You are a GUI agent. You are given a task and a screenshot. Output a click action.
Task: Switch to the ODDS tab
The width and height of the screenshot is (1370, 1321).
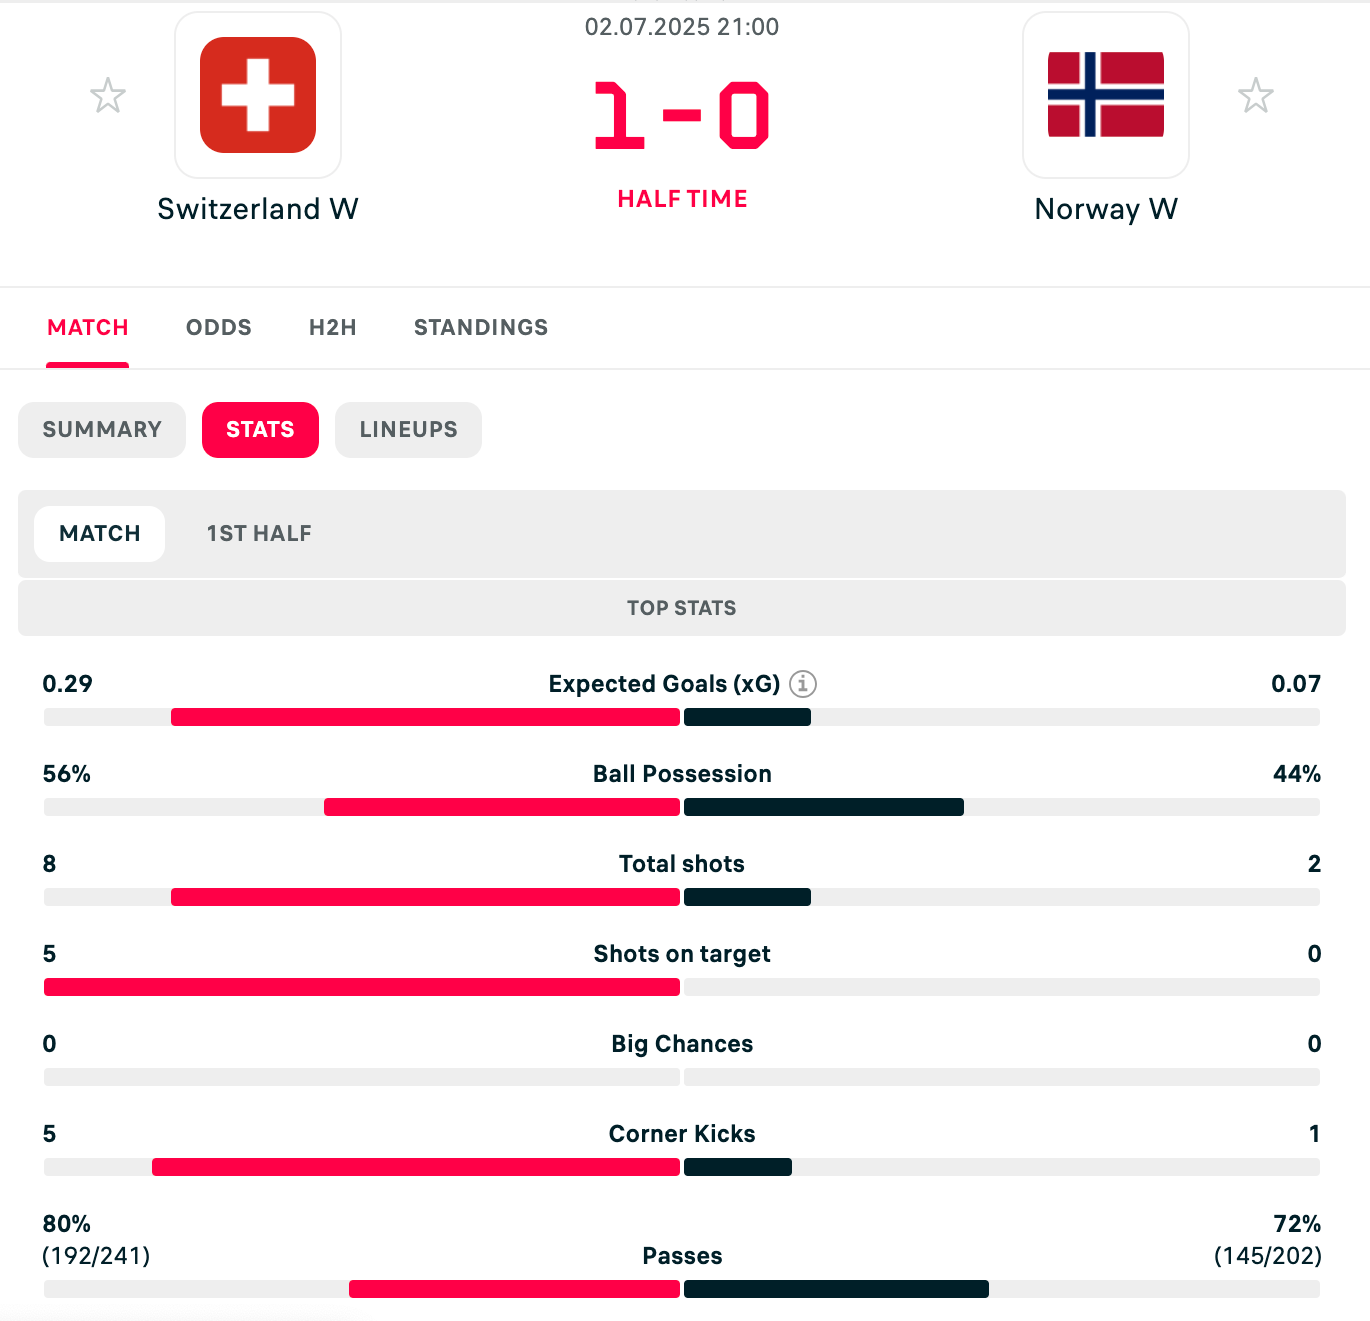[218, 327]
